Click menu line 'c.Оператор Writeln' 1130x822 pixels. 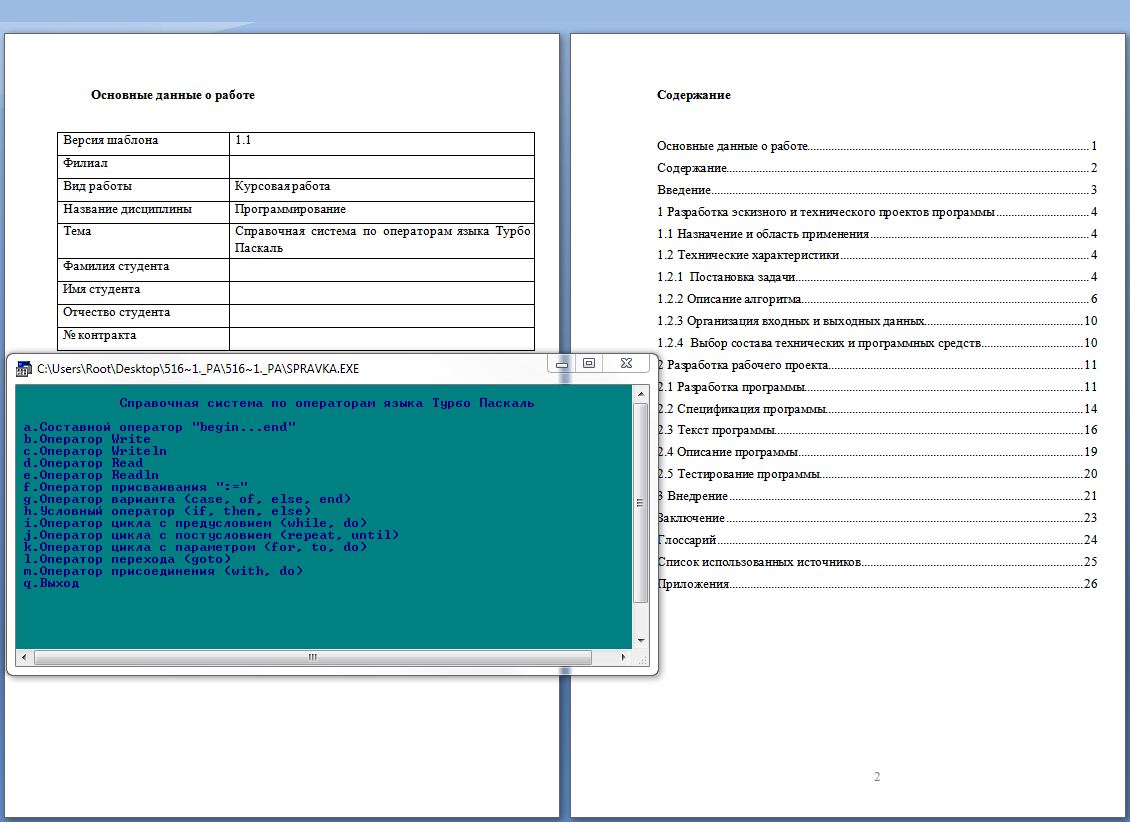point(95,451)
